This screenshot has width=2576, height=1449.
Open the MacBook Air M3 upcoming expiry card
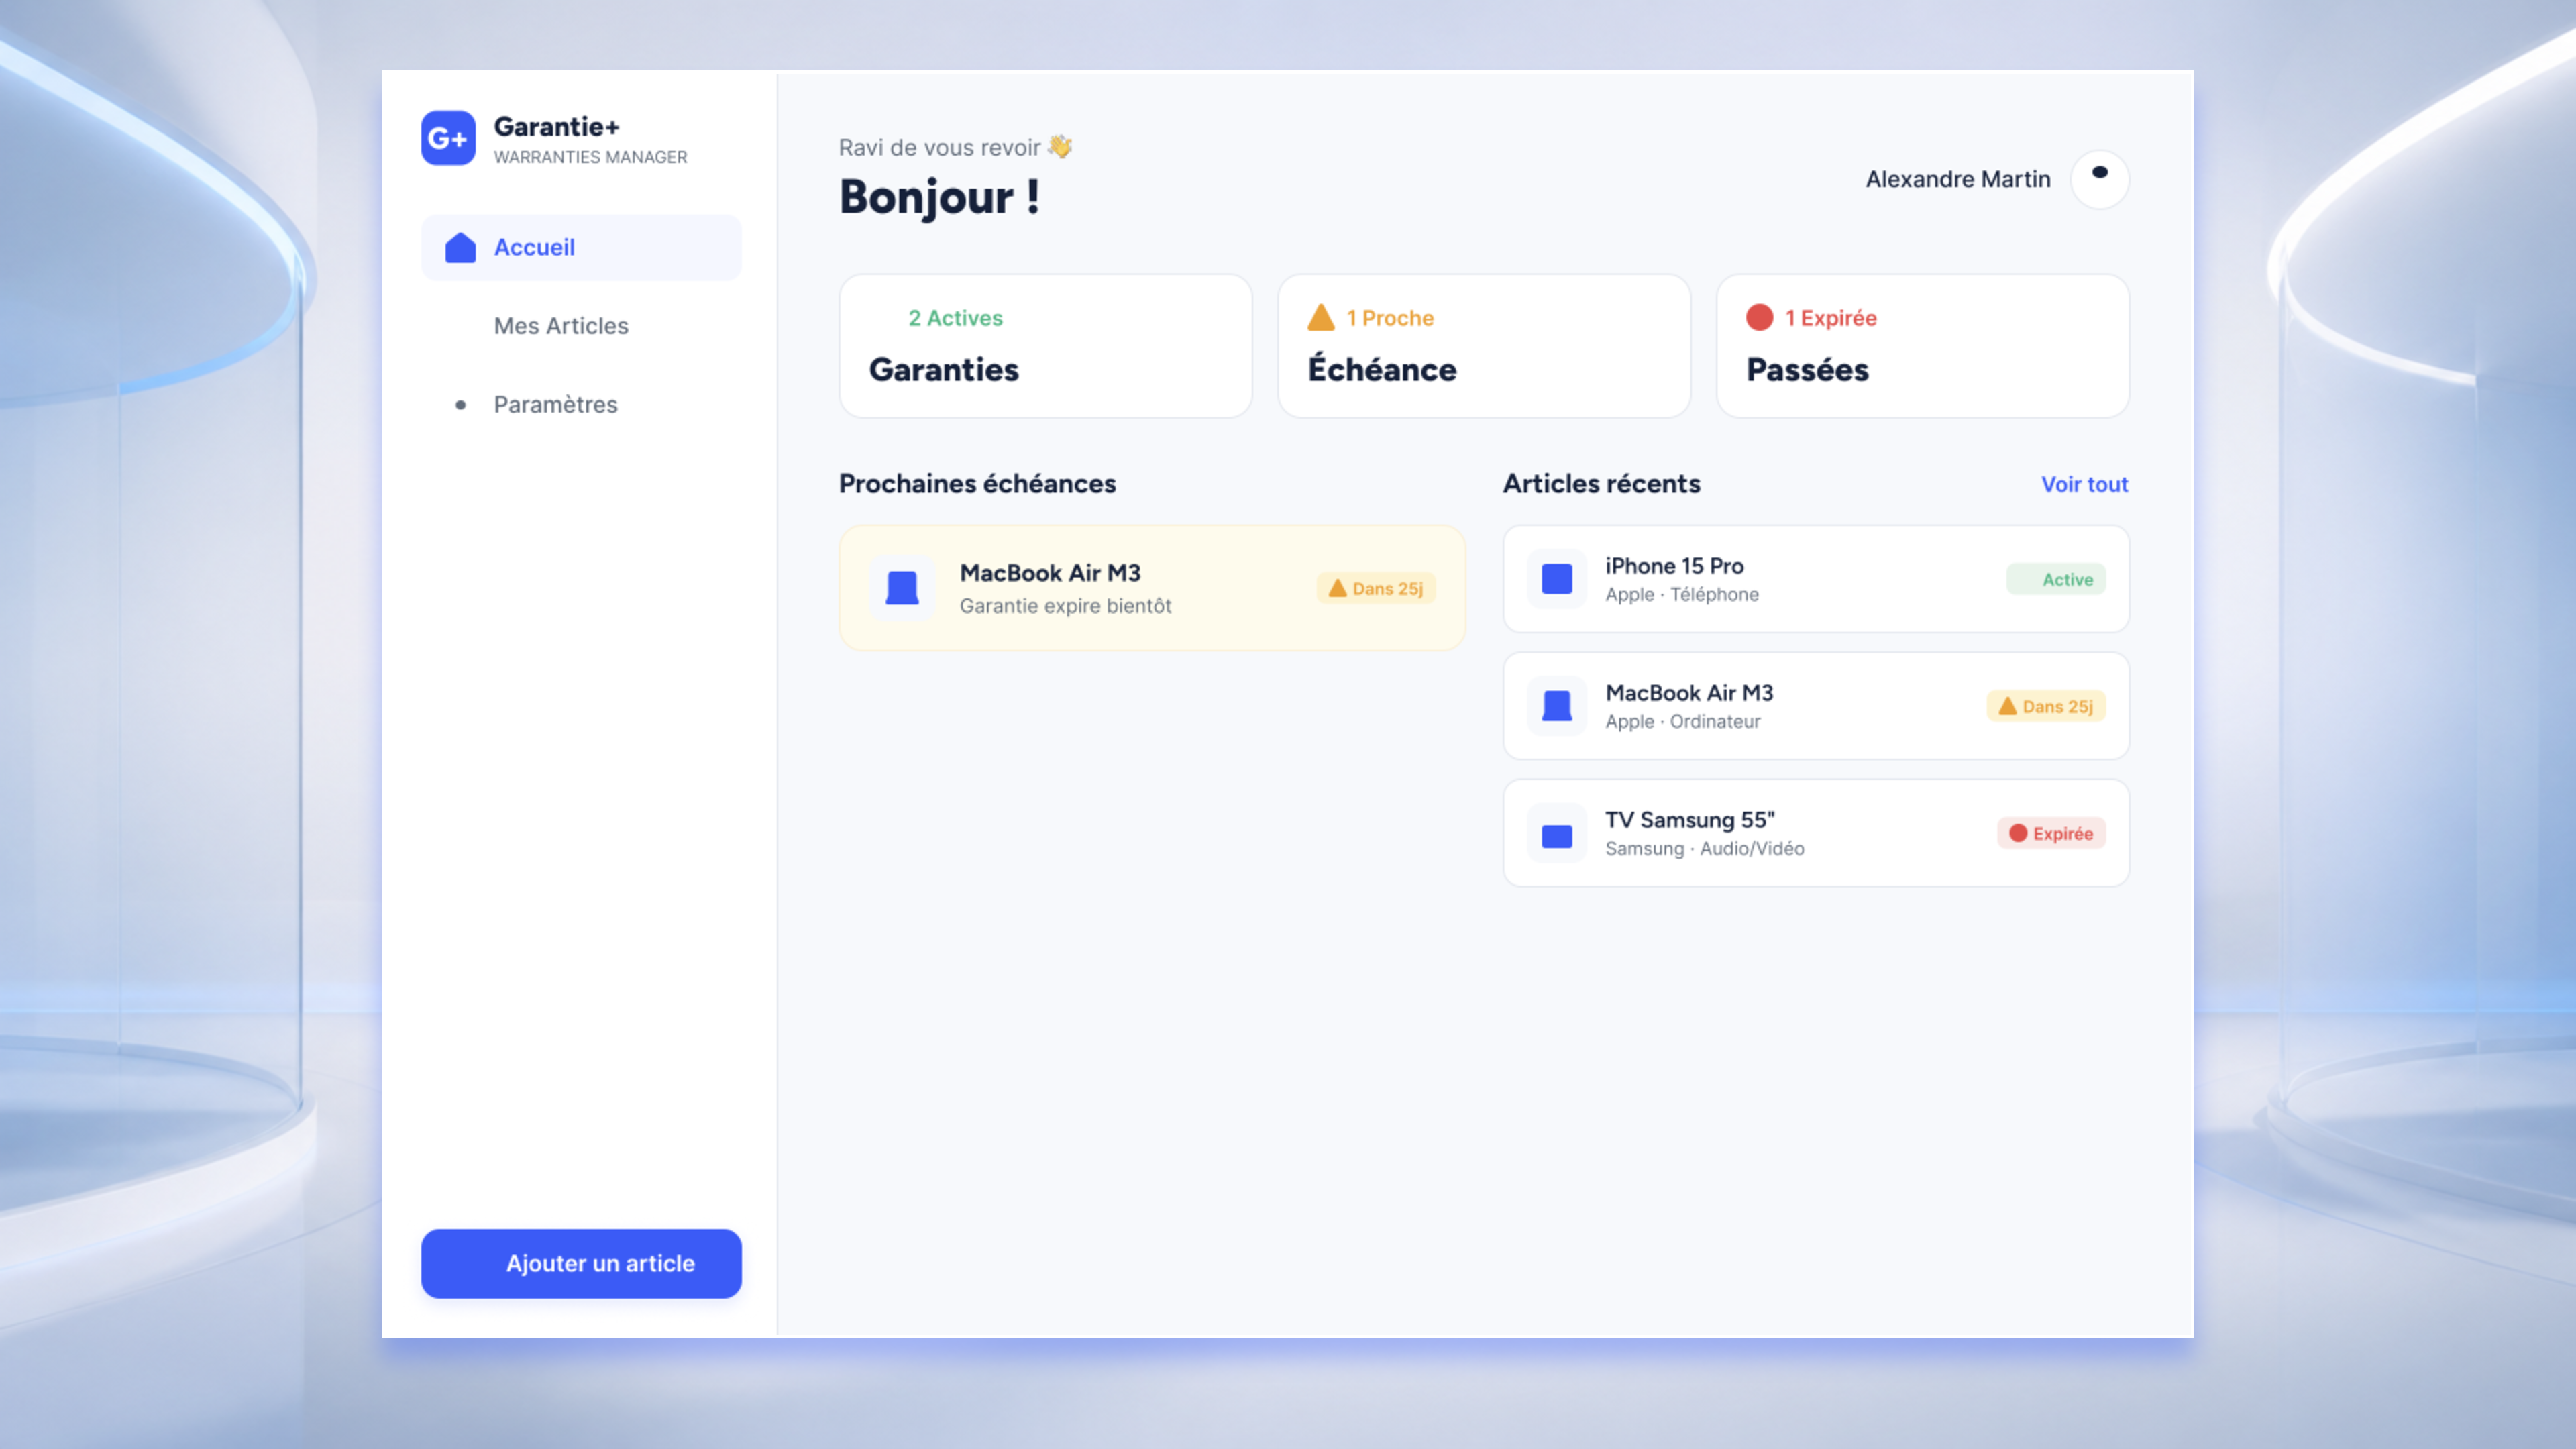coord(1152,588)
